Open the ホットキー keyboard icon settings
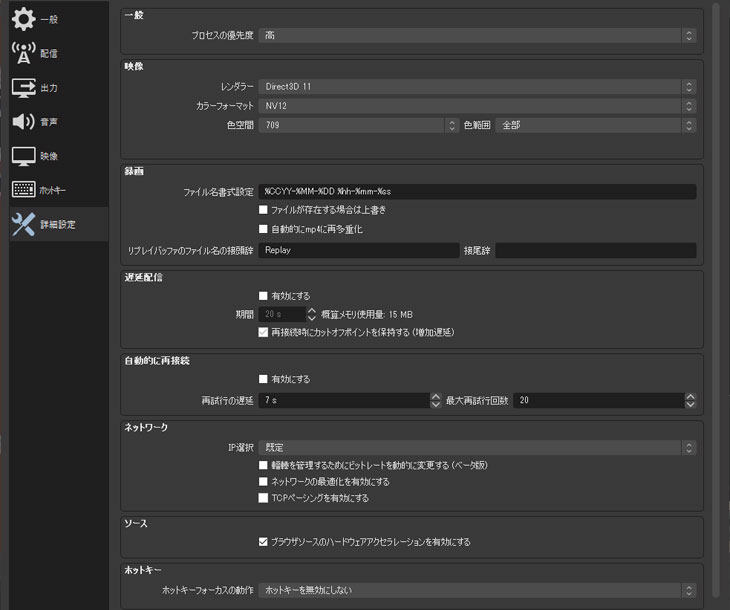Screen dimensions: 730x610 click(23, 190)
